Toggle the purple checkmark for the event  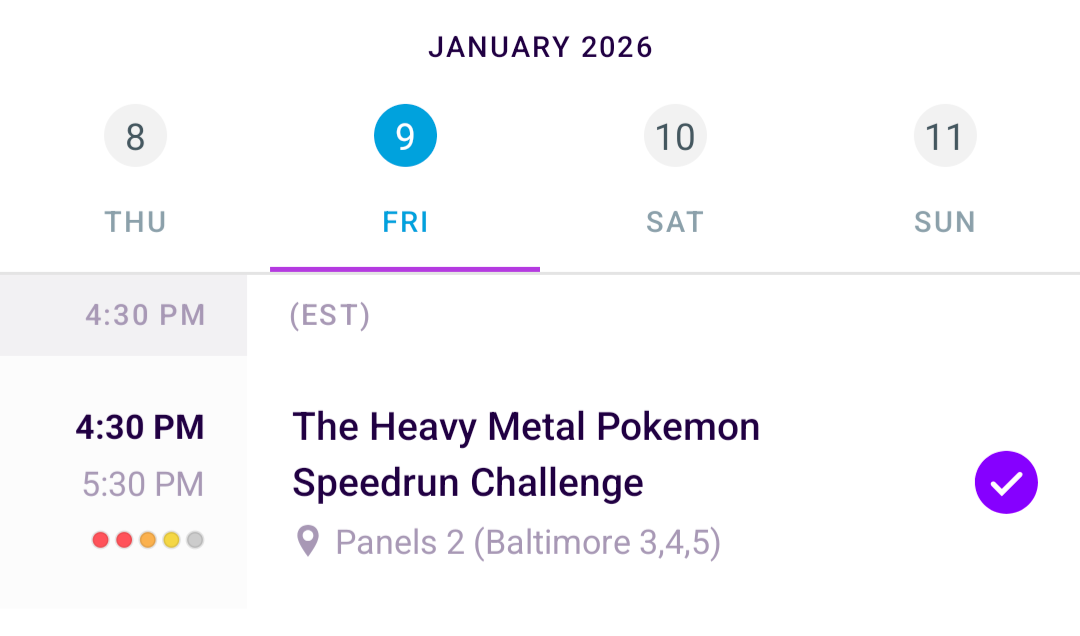1006,483
